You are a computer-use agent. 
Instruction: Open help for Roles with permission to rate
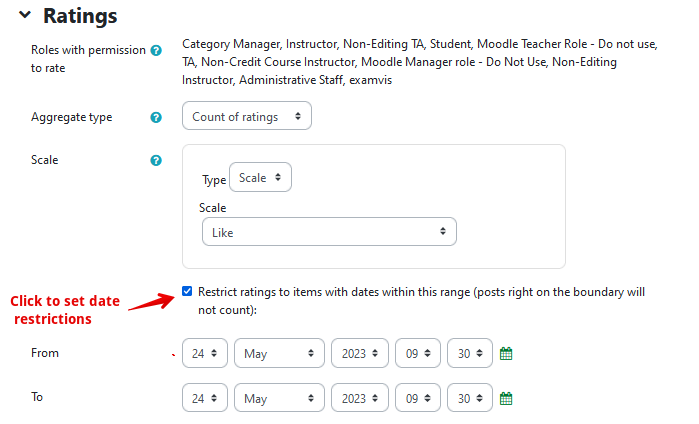coord(156,50)
